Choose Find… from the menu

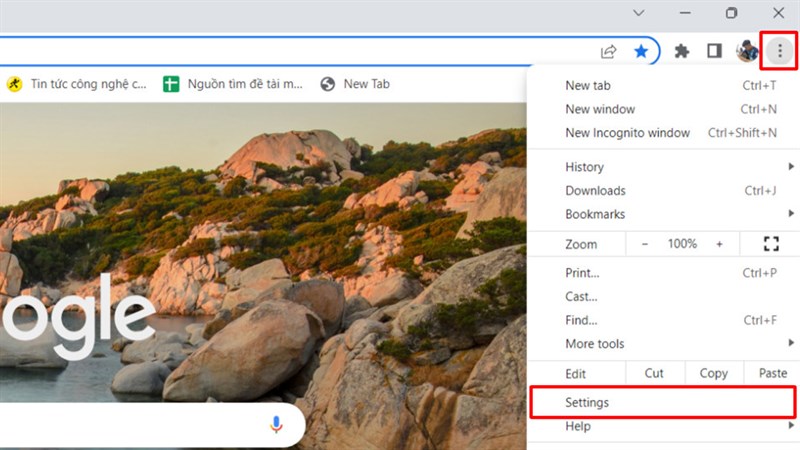pyautogui.click(x=663, y=320)
